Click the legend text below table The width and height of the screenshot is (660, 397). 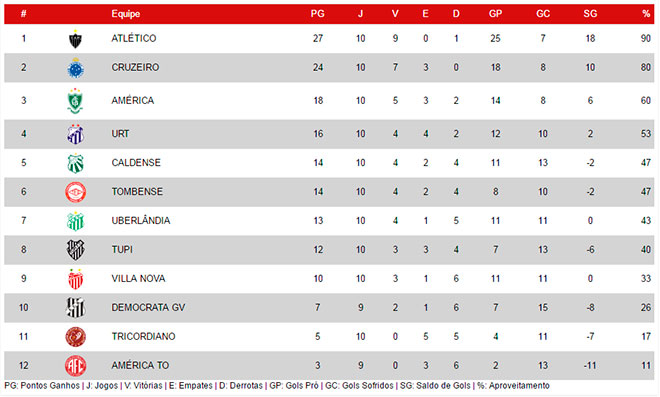point(277,386)
